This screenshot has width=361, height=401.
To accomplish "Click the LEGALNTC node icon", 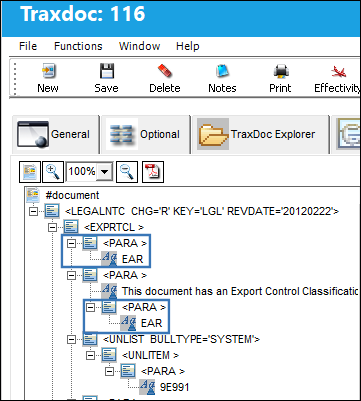I will 52,211.
